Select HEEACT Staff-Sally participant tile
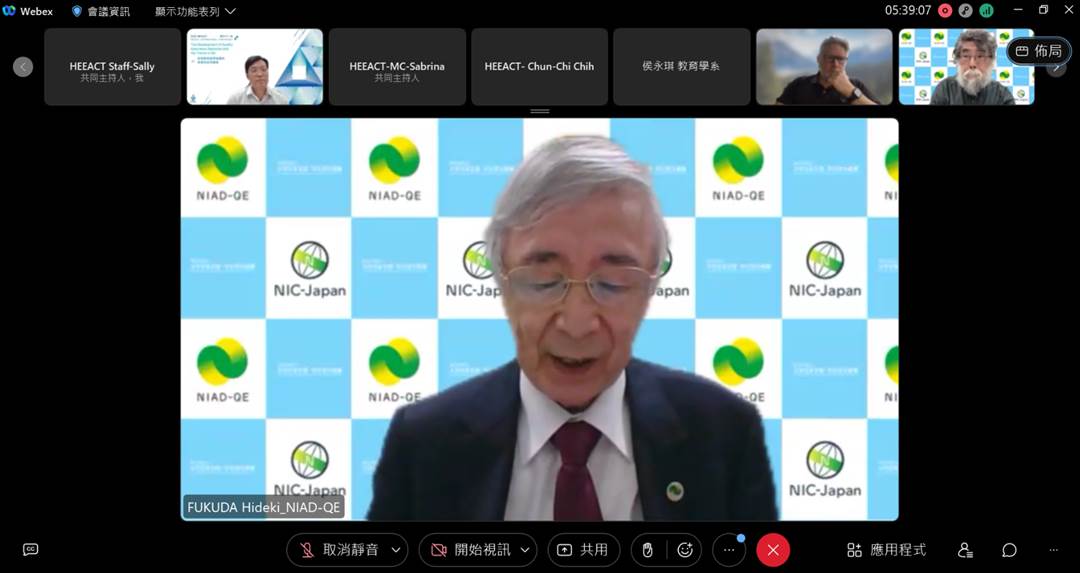Image resolution: width=1080 pixels, height=573 pixels. pos(112,67)
